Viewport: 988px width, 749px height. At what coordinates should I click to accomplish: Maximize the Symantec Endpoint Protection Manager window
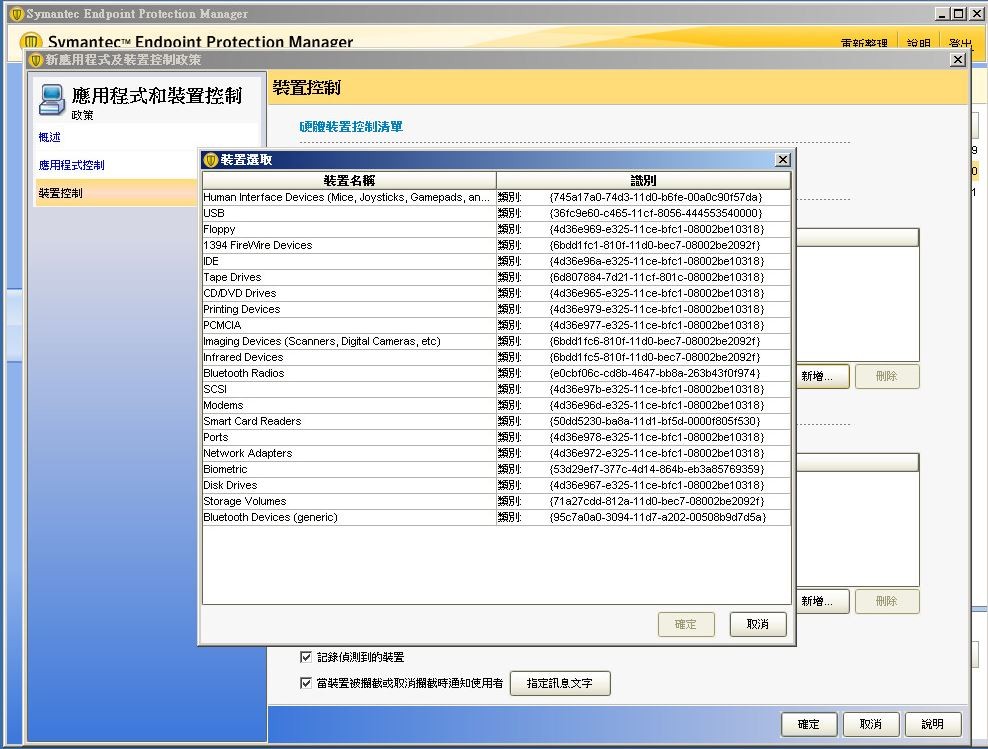958,13
